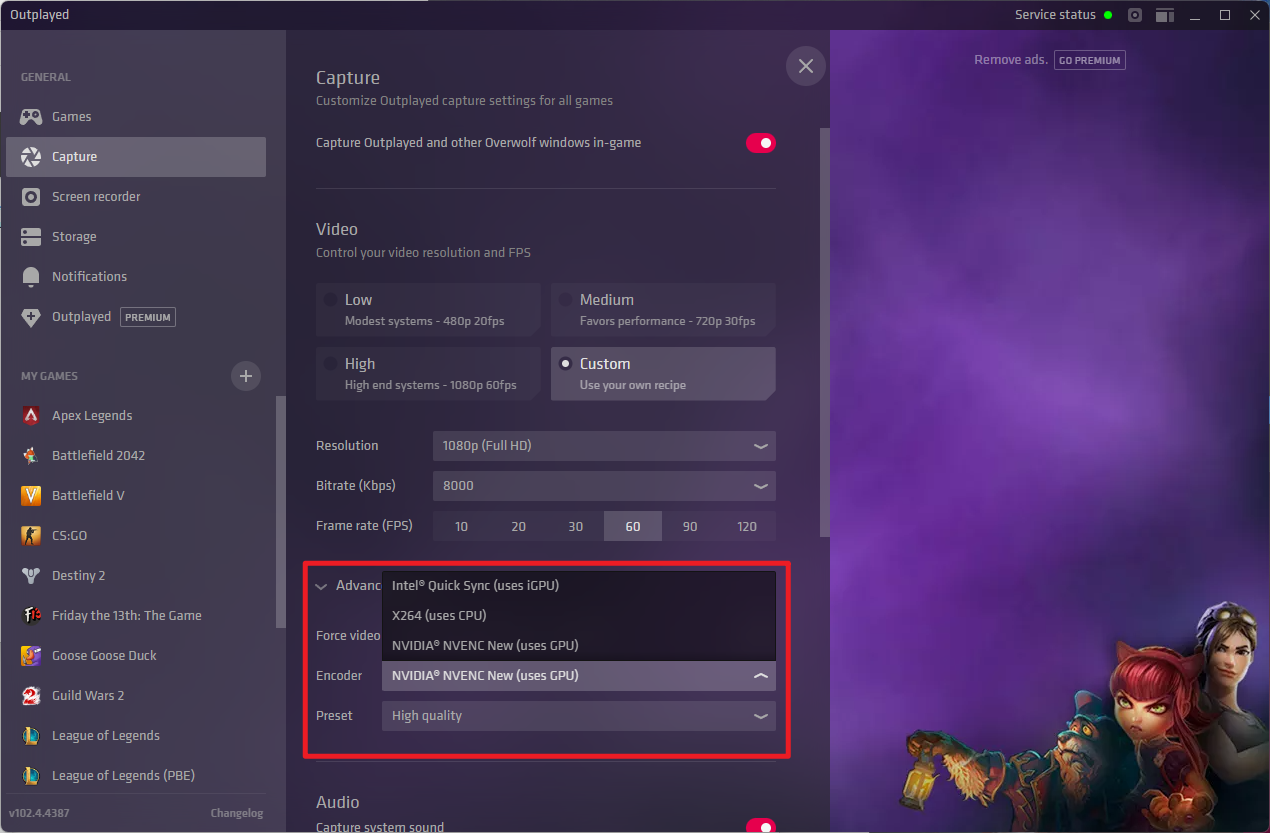Click the Screen recorder icon

click(31, 197)
